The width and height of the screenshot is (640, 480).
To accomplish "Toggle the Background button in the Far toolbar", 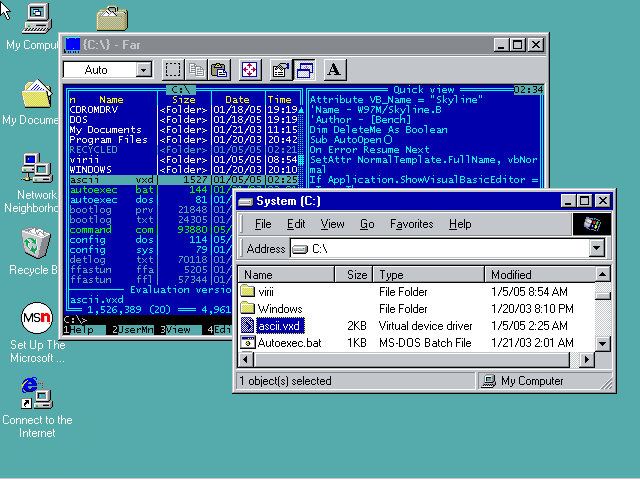I will pyautogui.click(x=304, y=70).
